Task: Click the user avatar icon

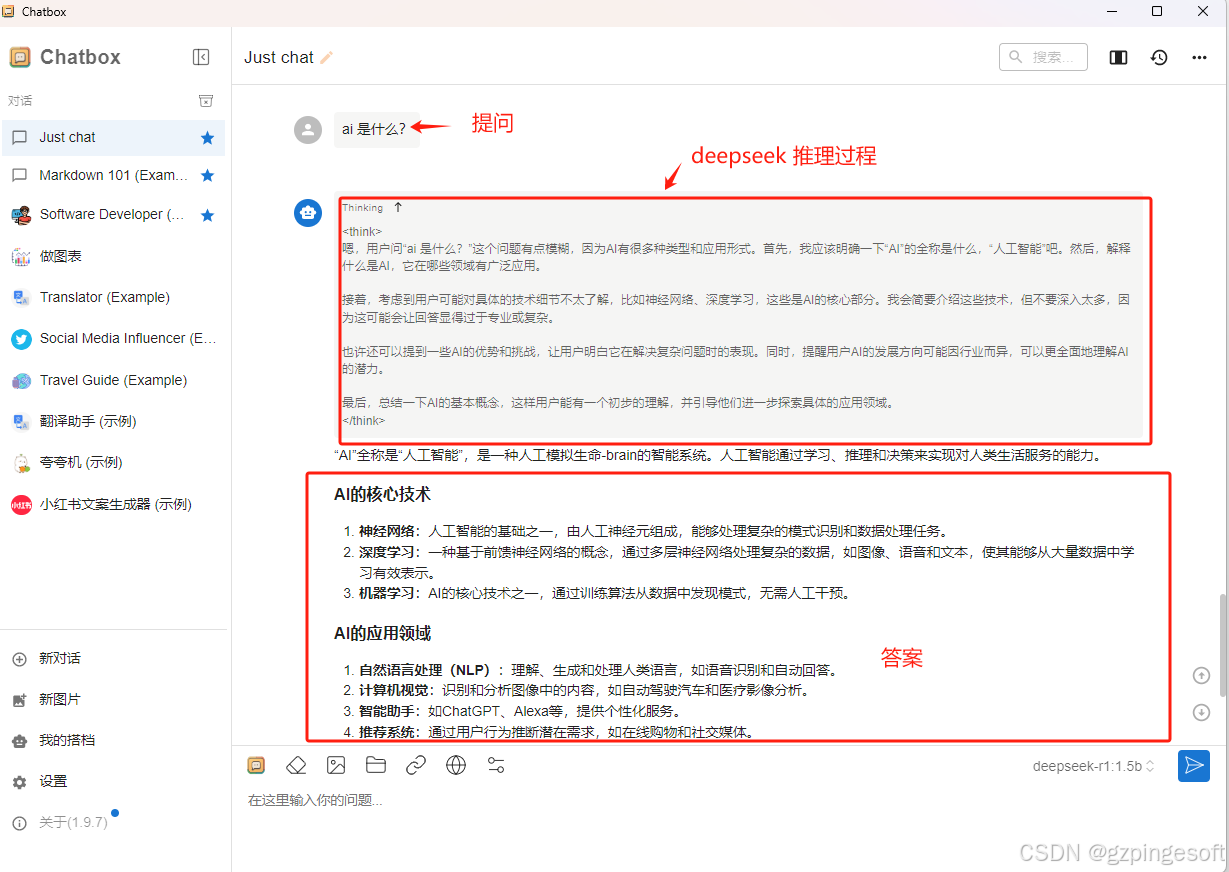Action: (x=308, y=129)
